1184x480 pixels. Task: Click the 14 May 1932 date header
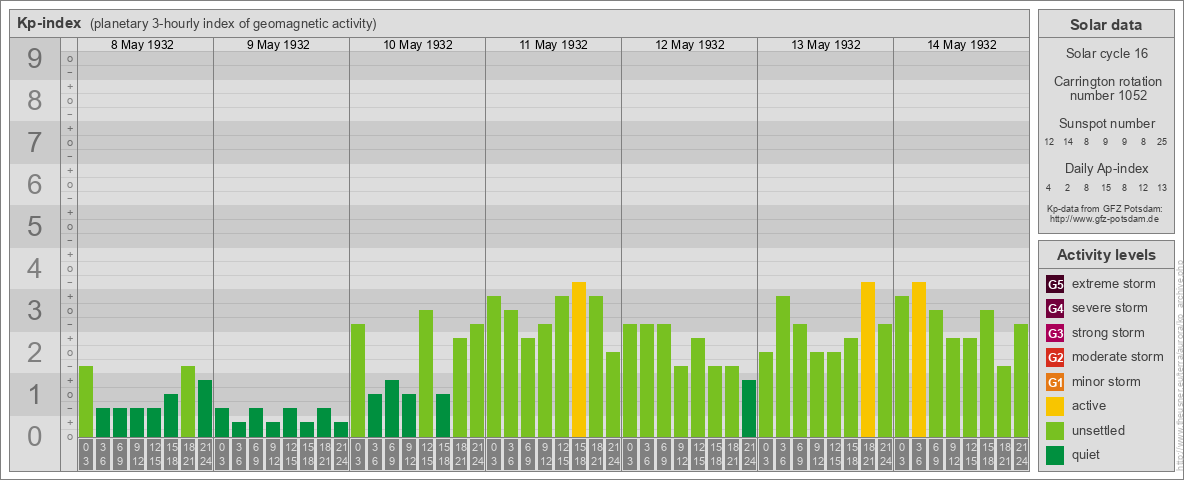[x=961, y=45]
